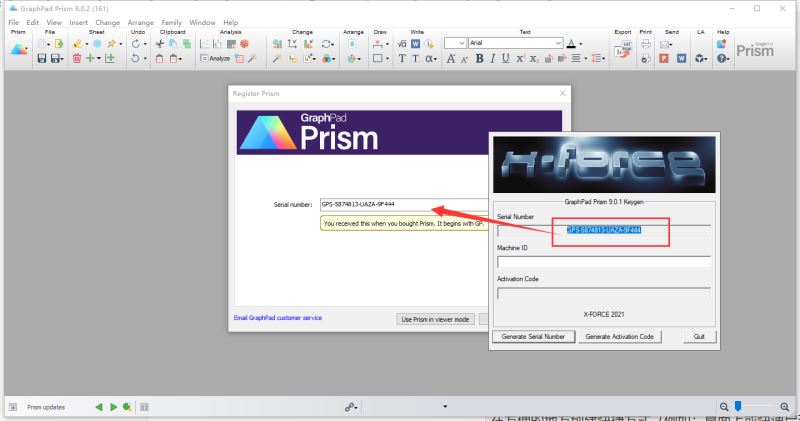Click the sheet list icon left of Prism updates
The height and width of the screenshot is (421, 800).
click(13, 407)
